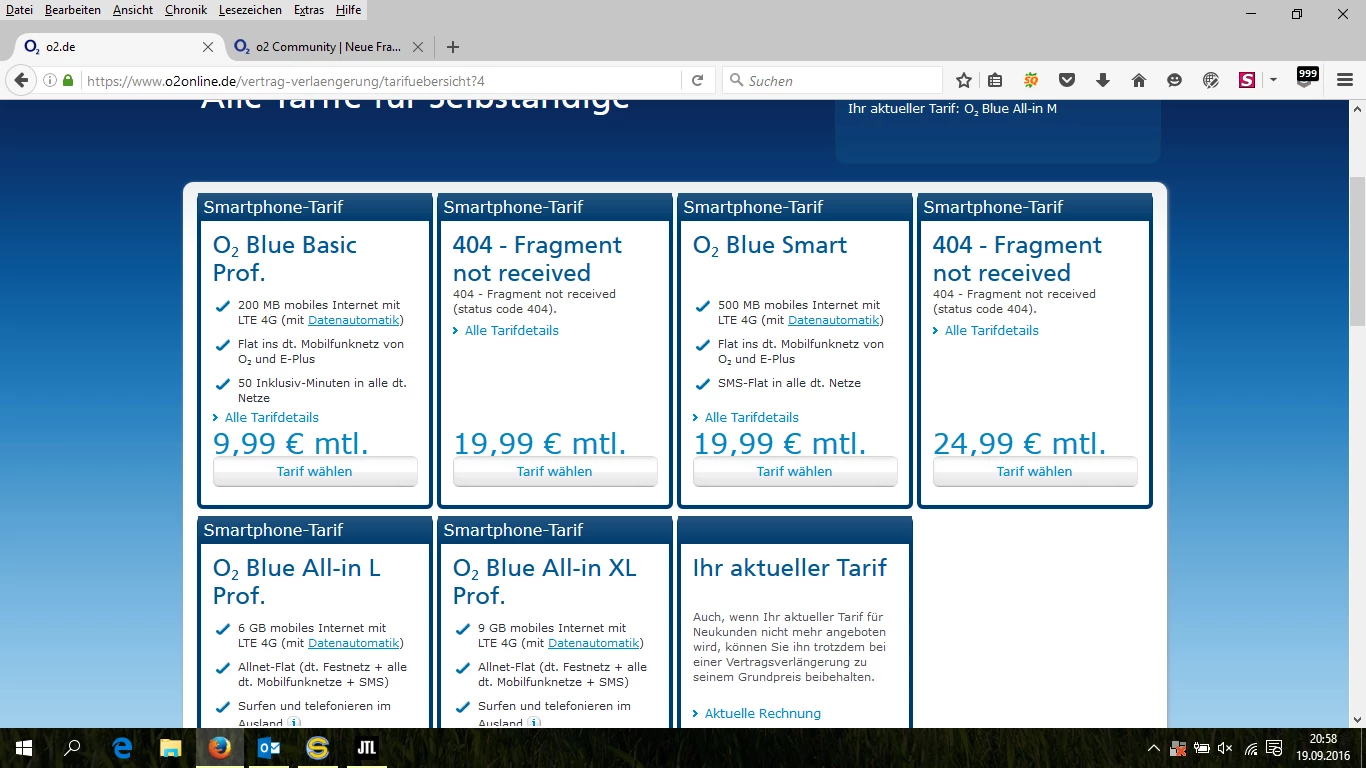Click the scrollbar down arrow
The height and width of the screenshot is (768, 1366).
click(1357, 719)
